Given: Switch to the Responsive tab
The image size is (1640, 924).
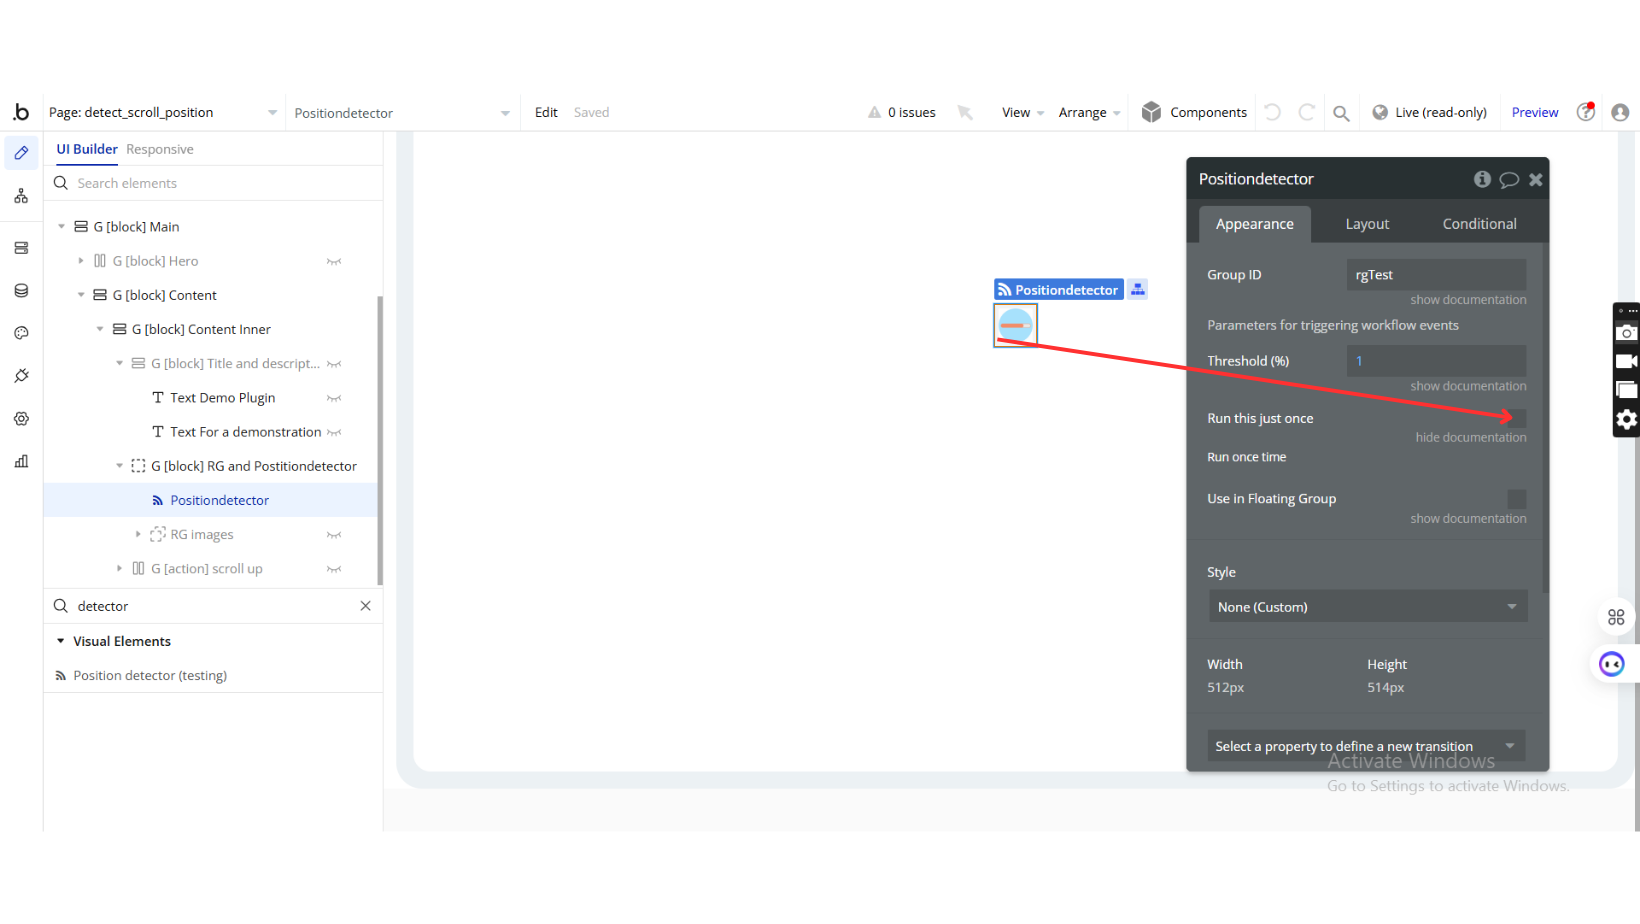Looking at the screenshot, I should 160,149.
